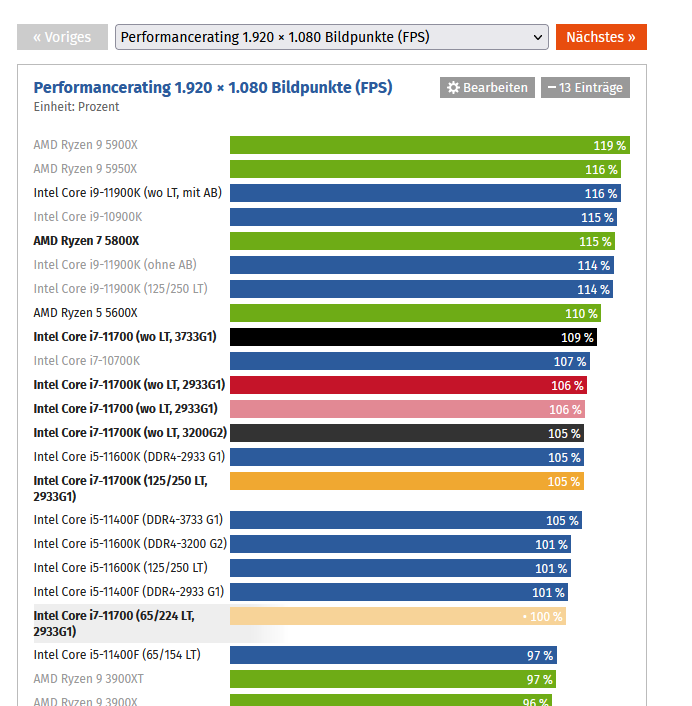Screen dimensions: 692x706
Task: Click the Intel Core i9-10900K label
Action: 88,217
